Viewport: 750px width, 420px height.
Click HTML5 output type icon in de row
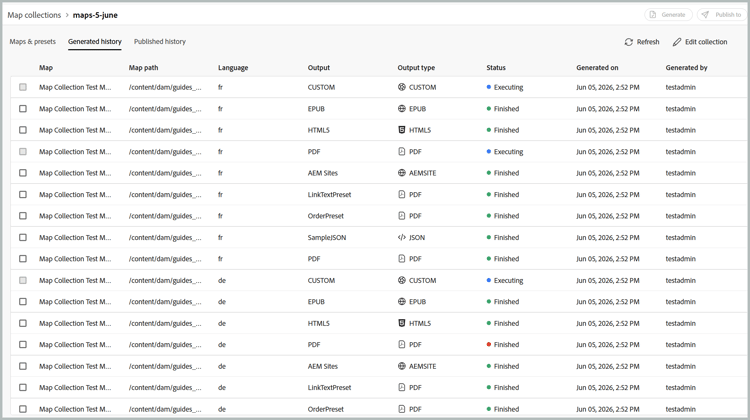402,323
